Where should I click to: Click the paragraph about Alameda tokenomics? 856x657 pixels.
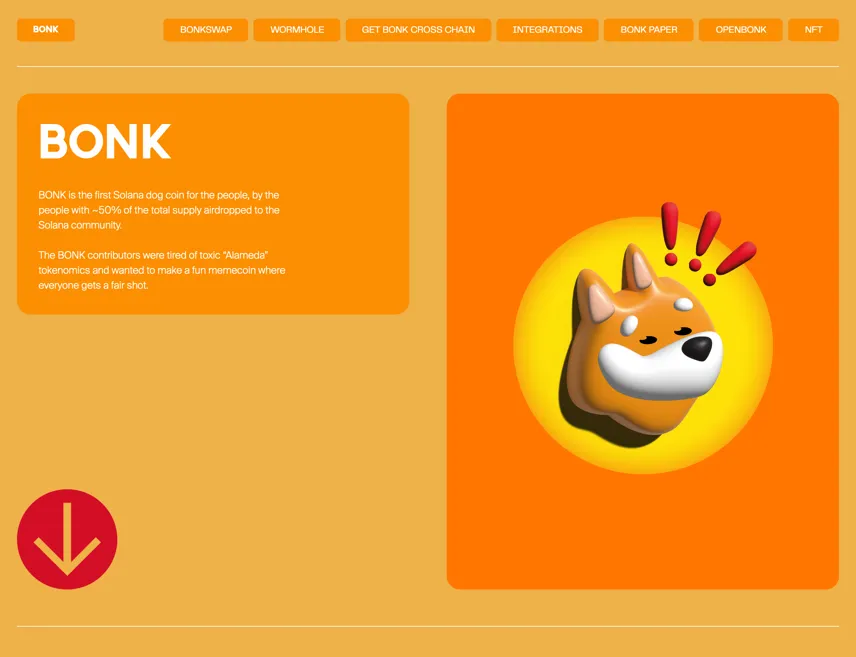[162, 270]
